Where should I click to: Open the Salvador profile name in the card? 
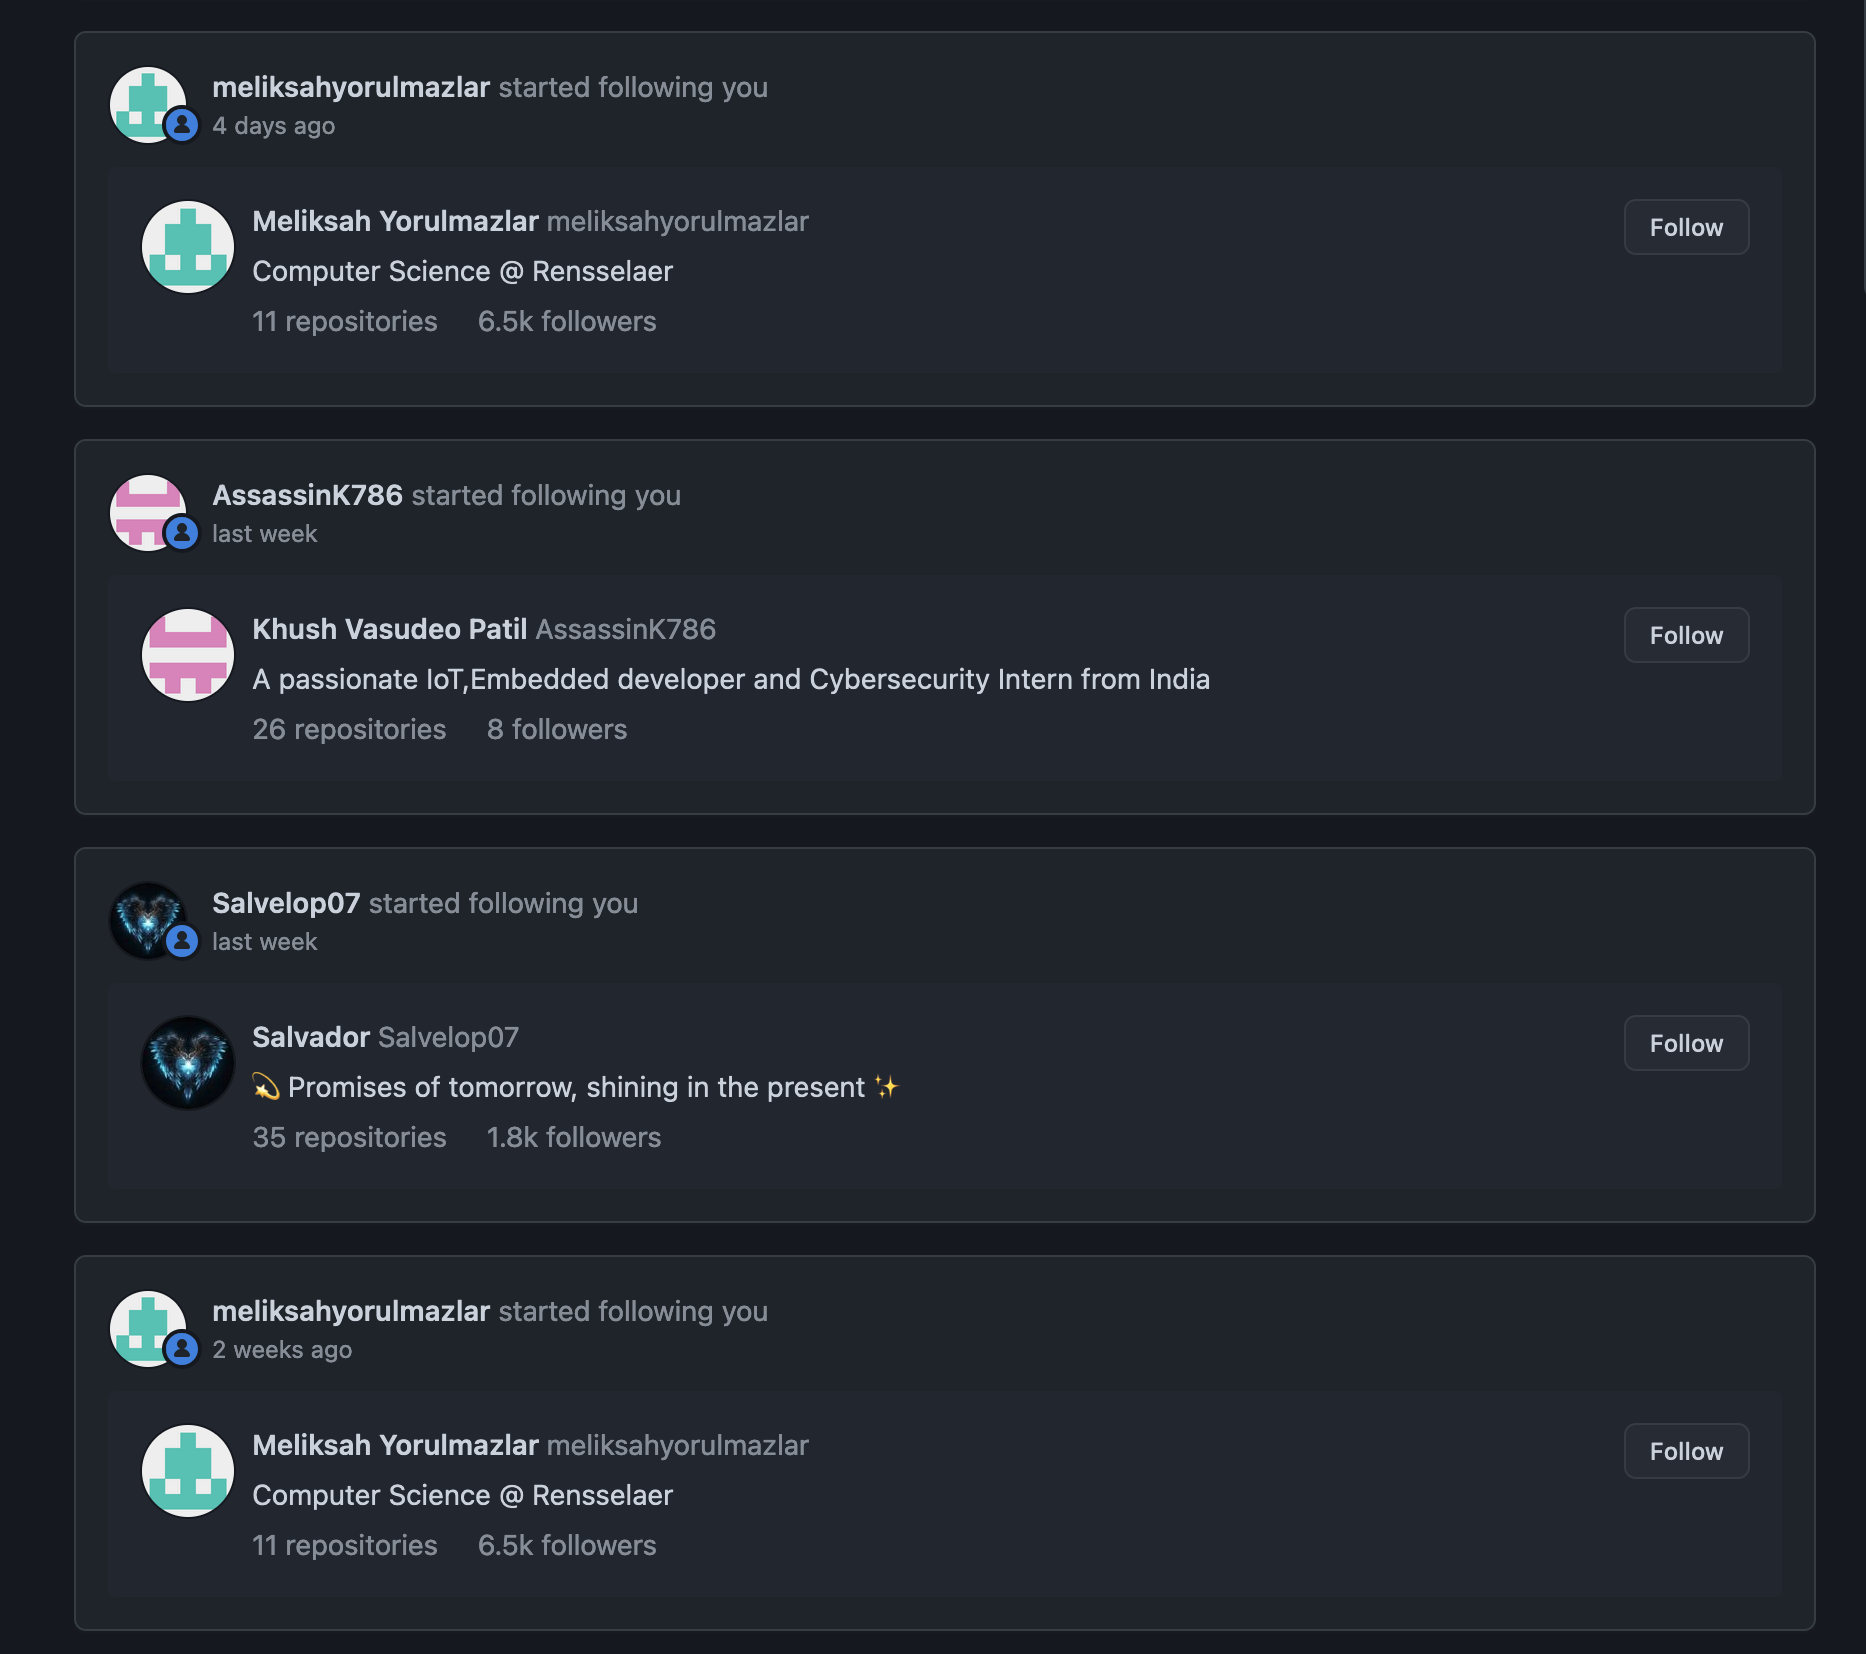311,1038
